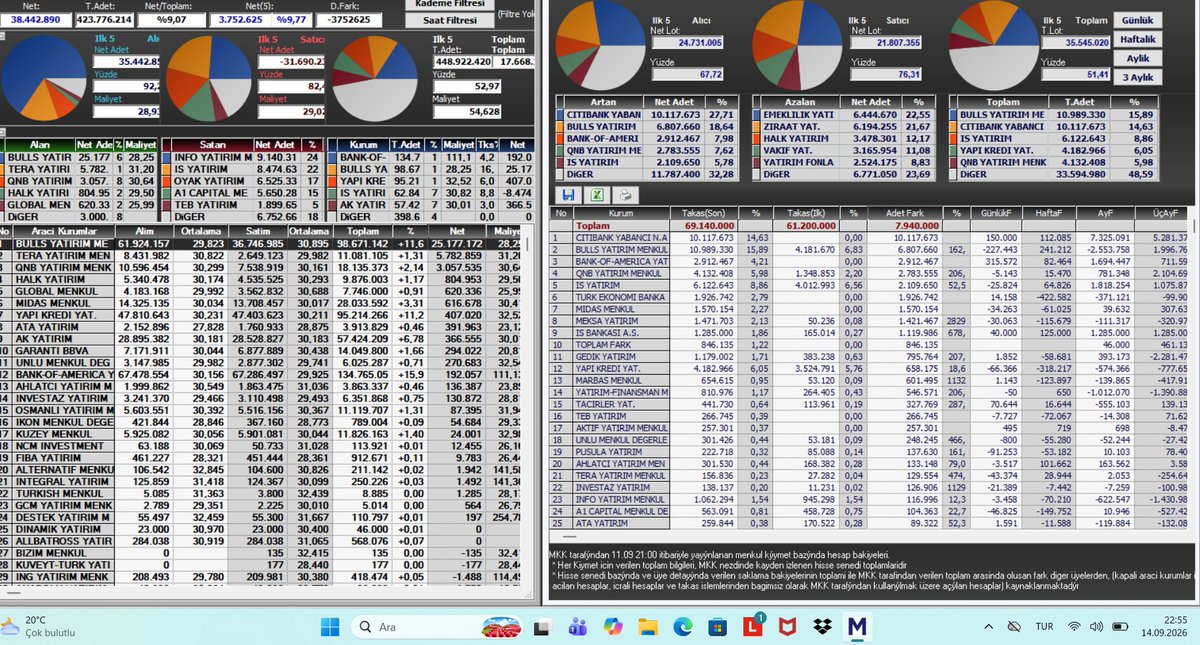
Task: Sort the takas table by the Kurum column
Action: point(619,214)
